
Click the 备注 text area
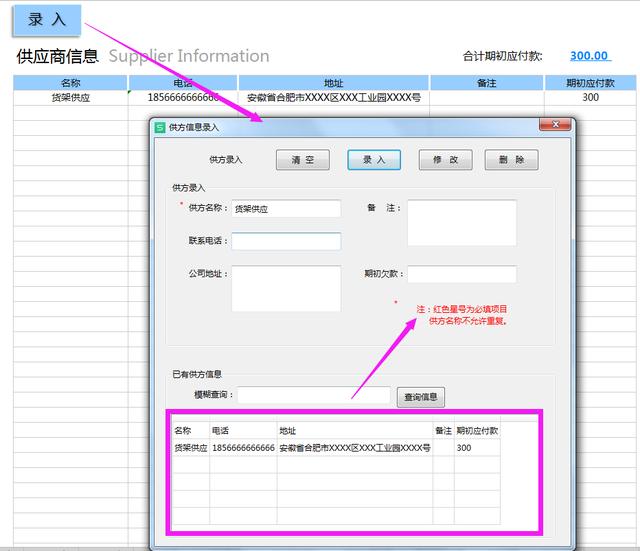461,222
